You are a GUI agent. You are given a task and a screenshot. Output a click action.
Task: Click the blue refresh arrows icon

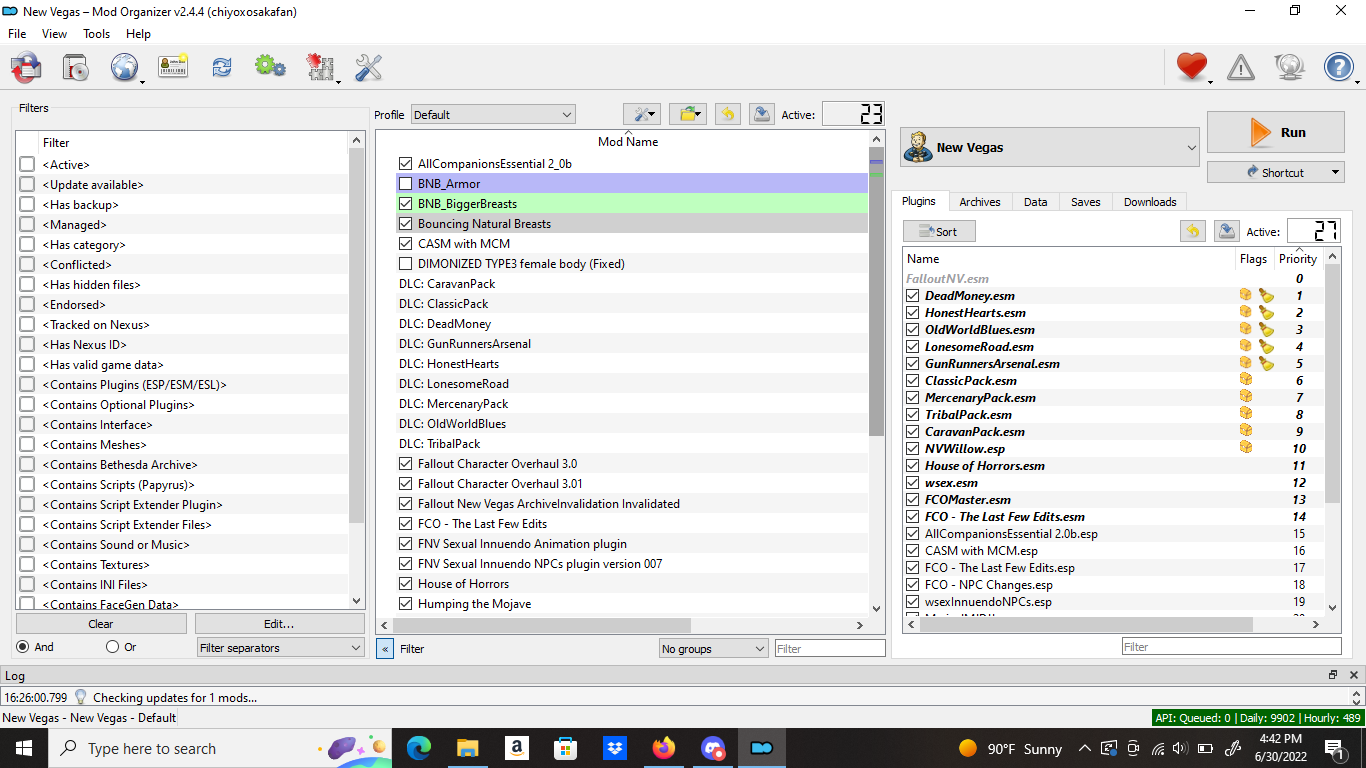(x=221, y=67)
